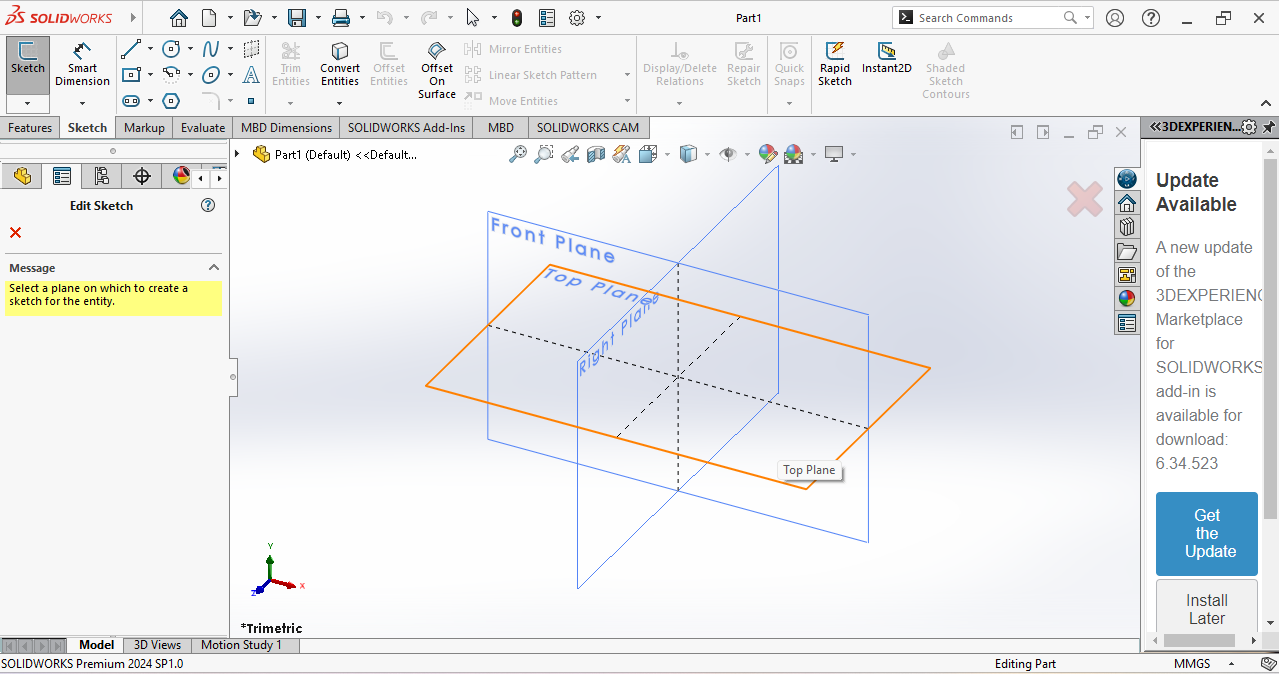Open the DimXpertManager tab
Screen dimensions: 1279x674
(x=141, y=176)
